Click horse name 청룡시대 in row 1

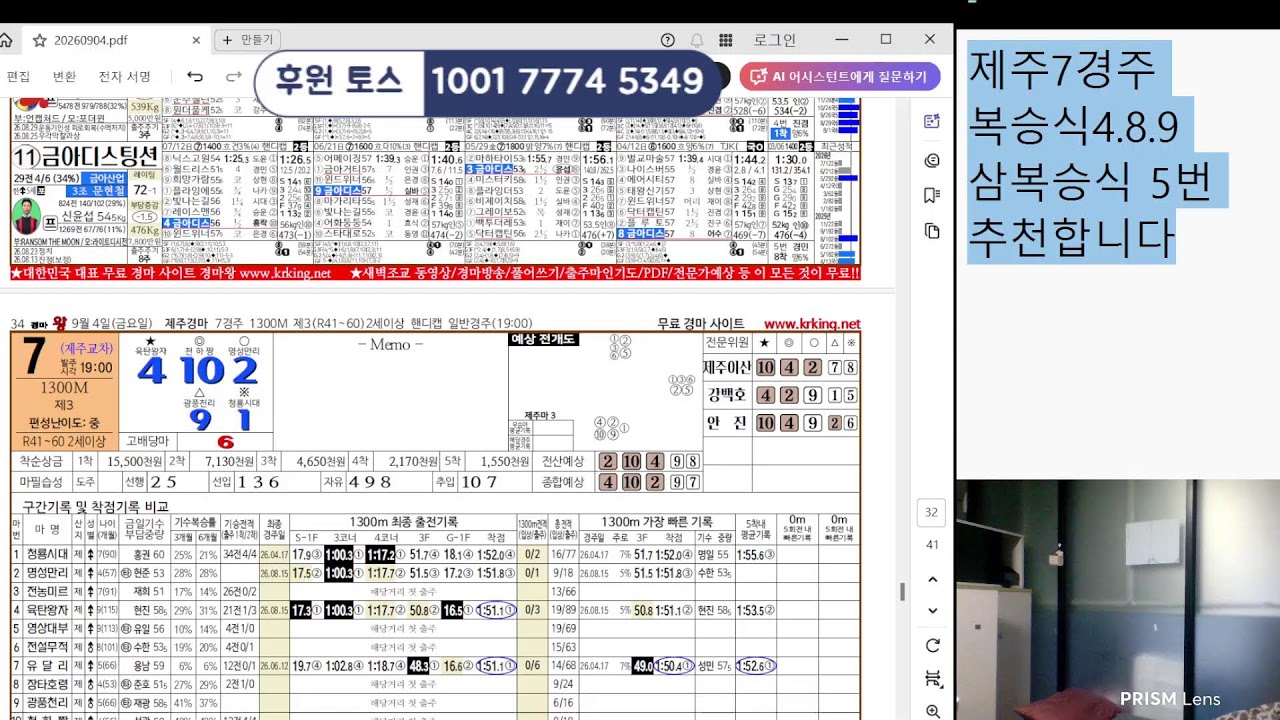47,554
